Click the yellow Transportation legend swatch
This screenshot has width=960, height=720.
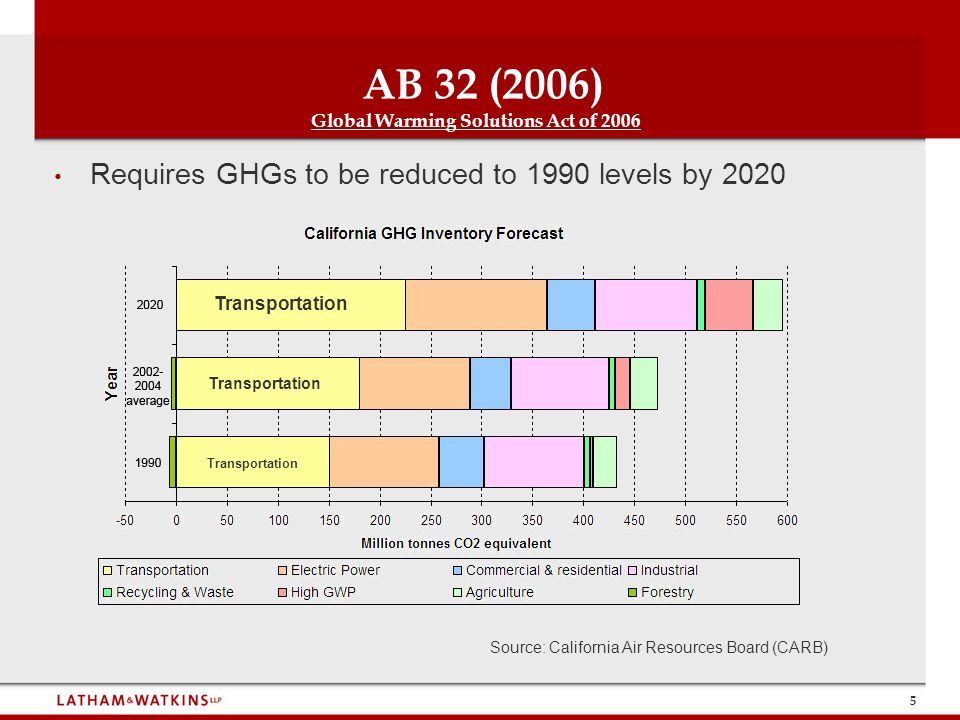(108, 571)
